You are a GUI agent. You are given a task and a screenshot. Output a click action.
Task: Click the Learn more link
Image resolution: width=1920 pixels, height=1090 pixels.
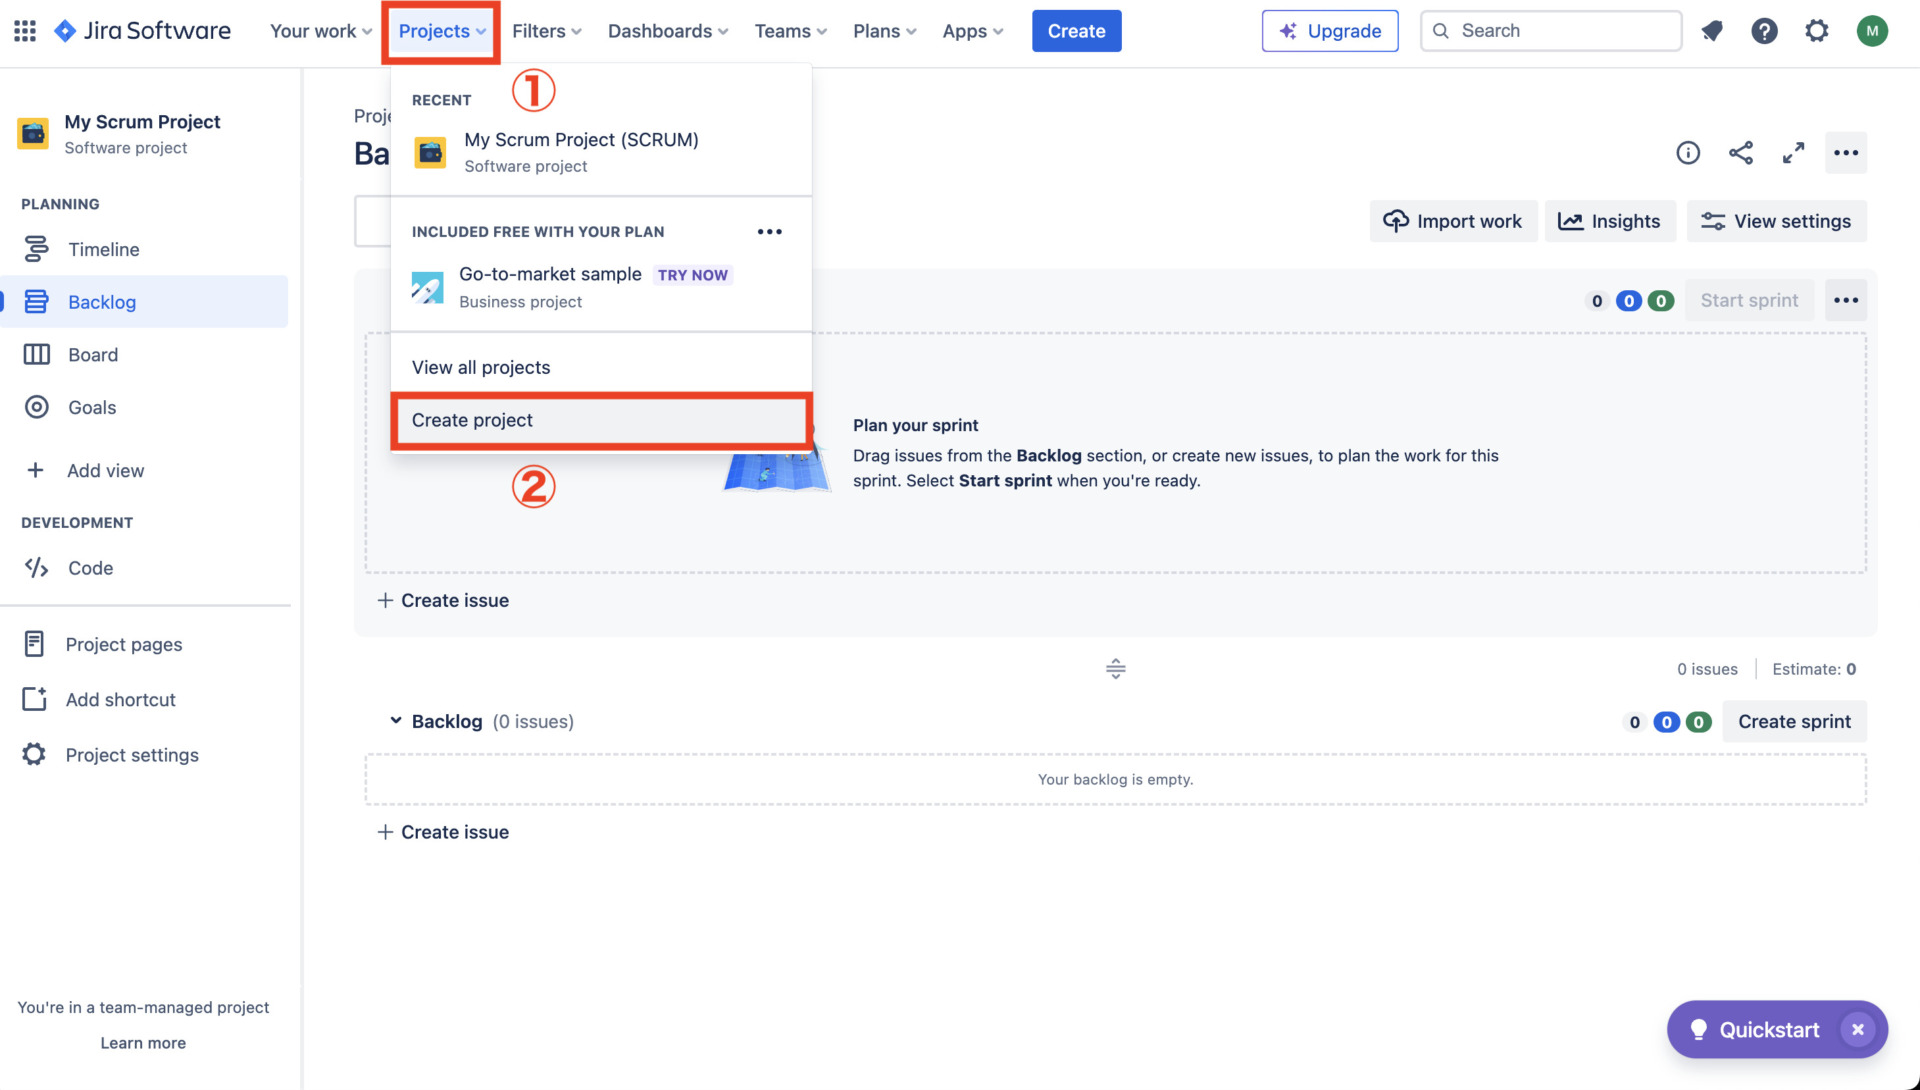[143, 1042]
